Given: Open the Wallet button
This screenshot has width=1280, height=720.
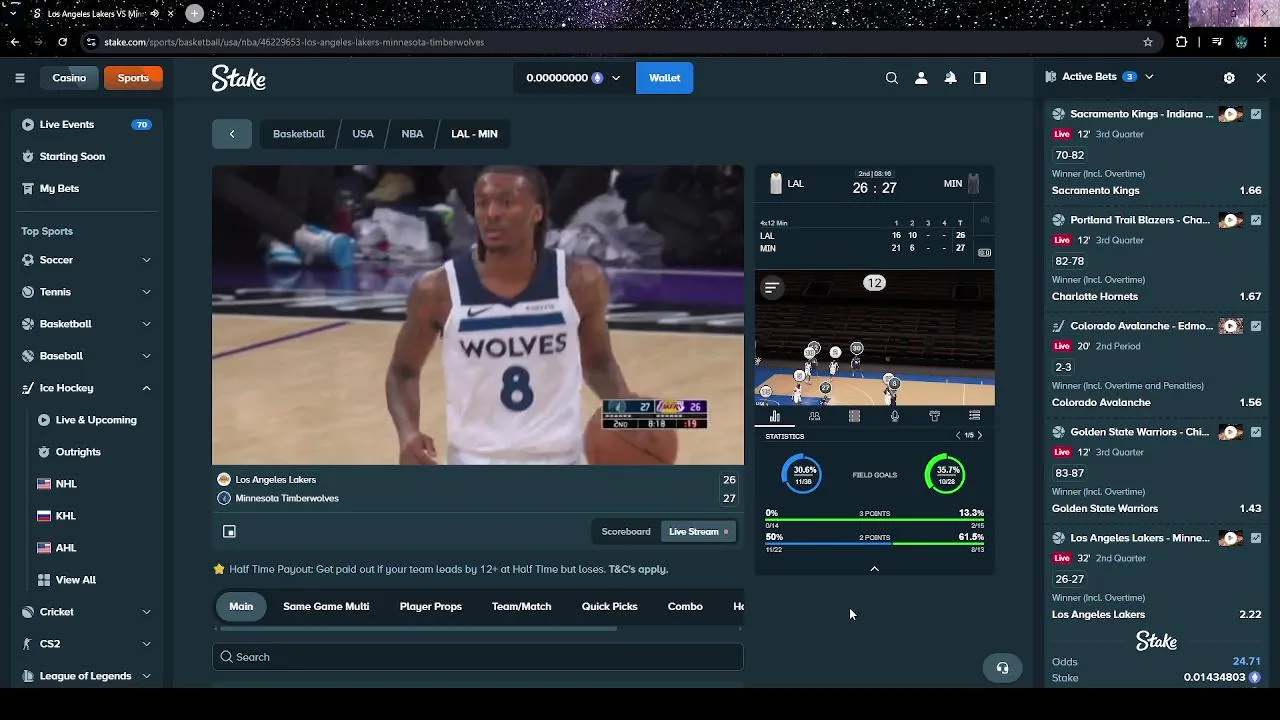Looking at the screenshot, I should [x=665, y=78].
